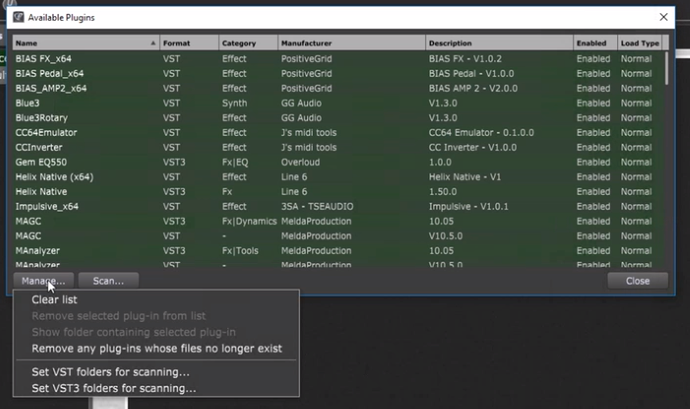Click the Enabled cell for BIAS FX_x64
Viewport: 690px width, 409px height.
coord(593,59)
